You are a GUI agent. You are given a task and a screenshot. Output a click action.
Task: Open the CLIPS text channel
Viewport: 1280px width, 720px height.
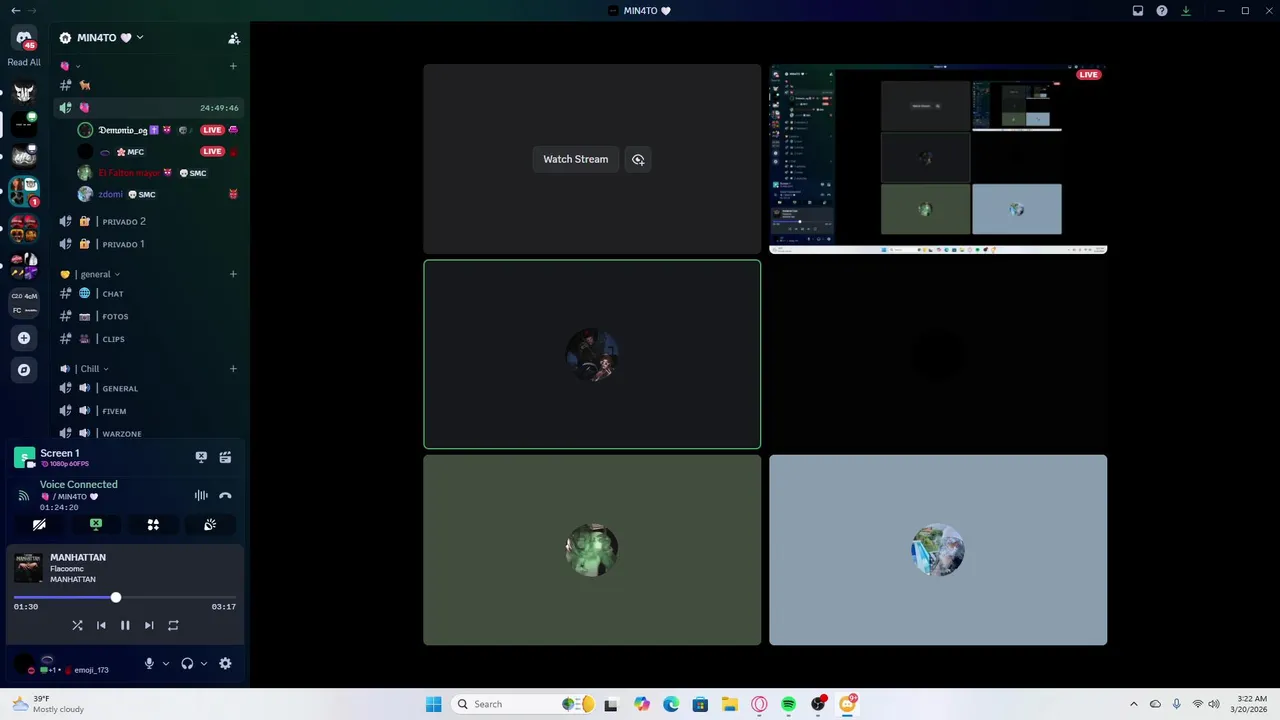tap(148, 339)
